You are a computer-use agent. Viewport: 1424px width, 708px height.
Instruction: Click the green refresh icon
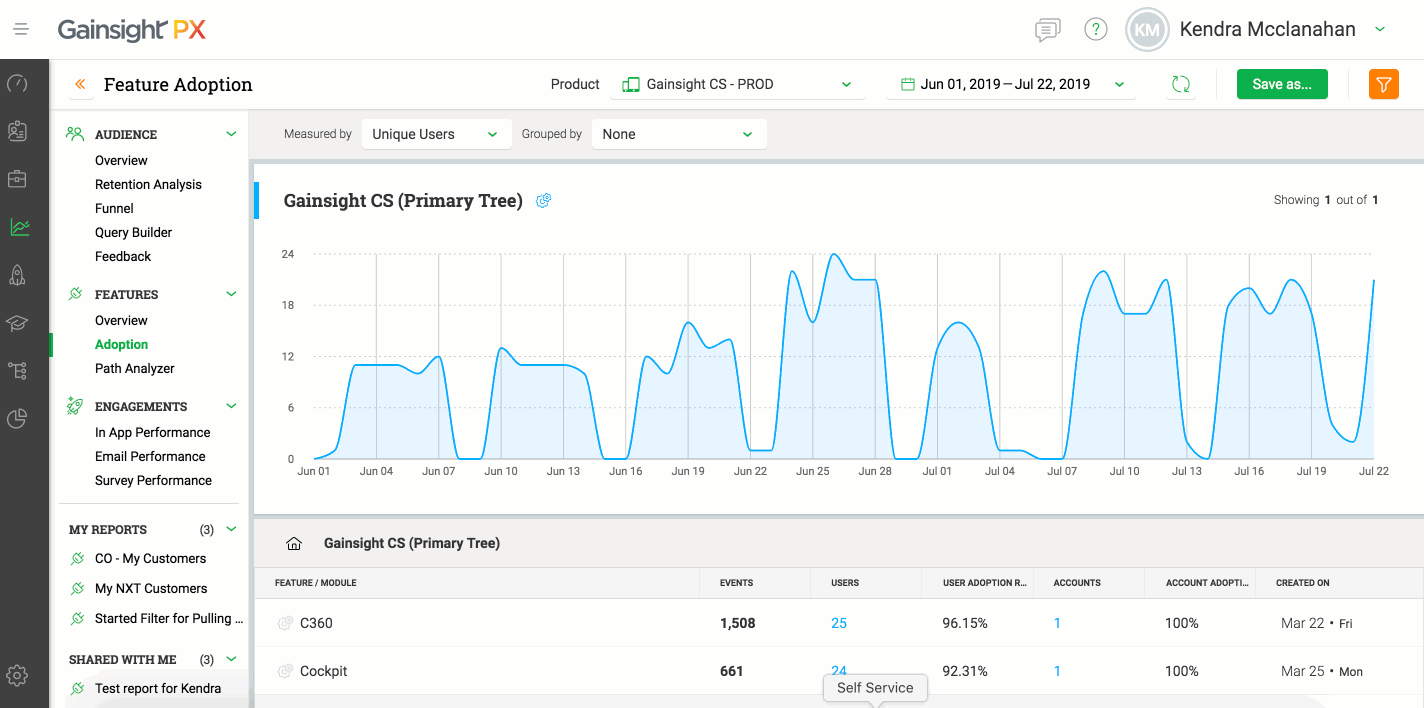(x=1181, y=85)
